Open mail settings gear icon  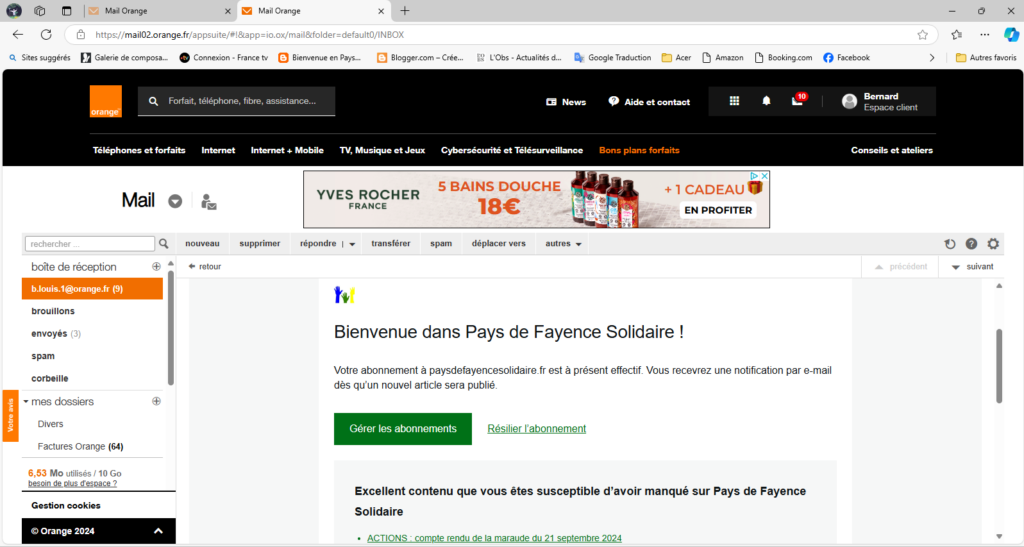pos(993,244)
